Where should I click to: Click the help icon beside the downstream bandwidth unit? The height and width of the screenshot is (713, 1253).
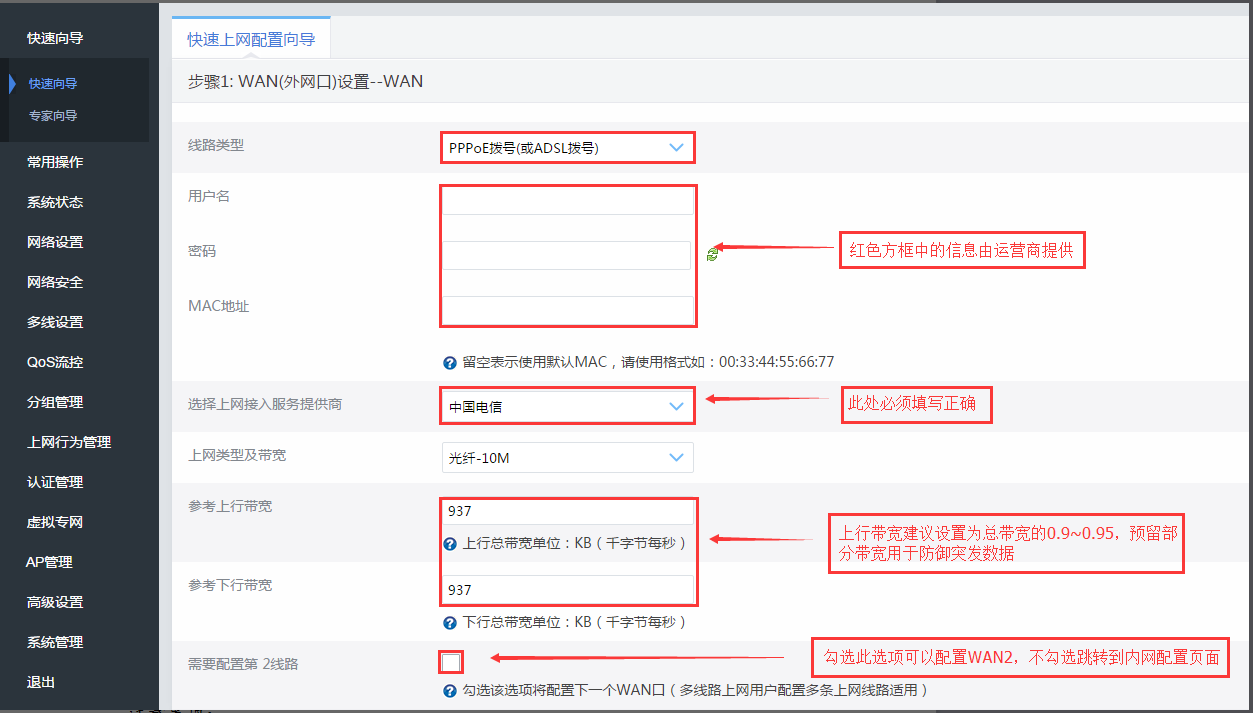(450, 622)
